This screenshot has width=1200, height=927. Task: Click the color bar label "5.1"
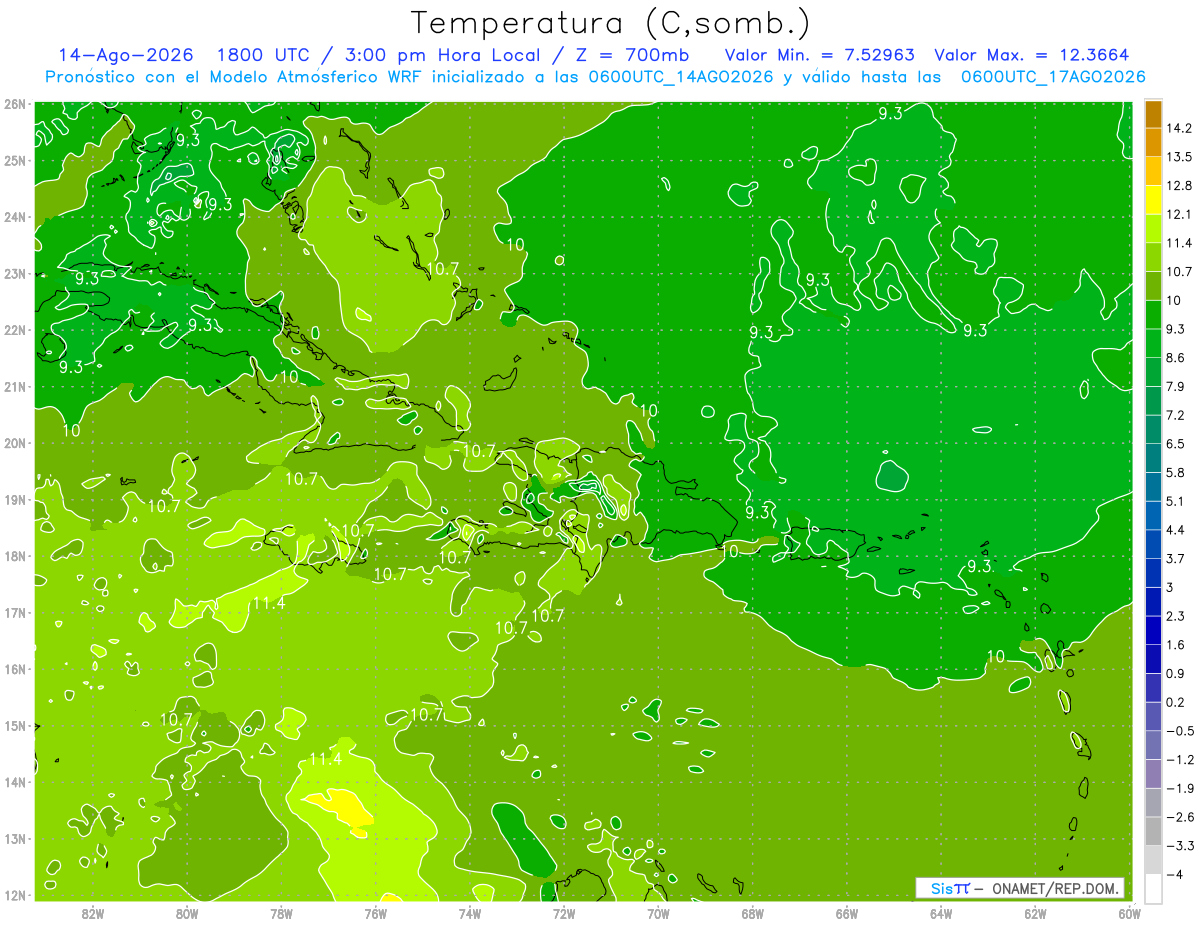tap(1176, 501)
